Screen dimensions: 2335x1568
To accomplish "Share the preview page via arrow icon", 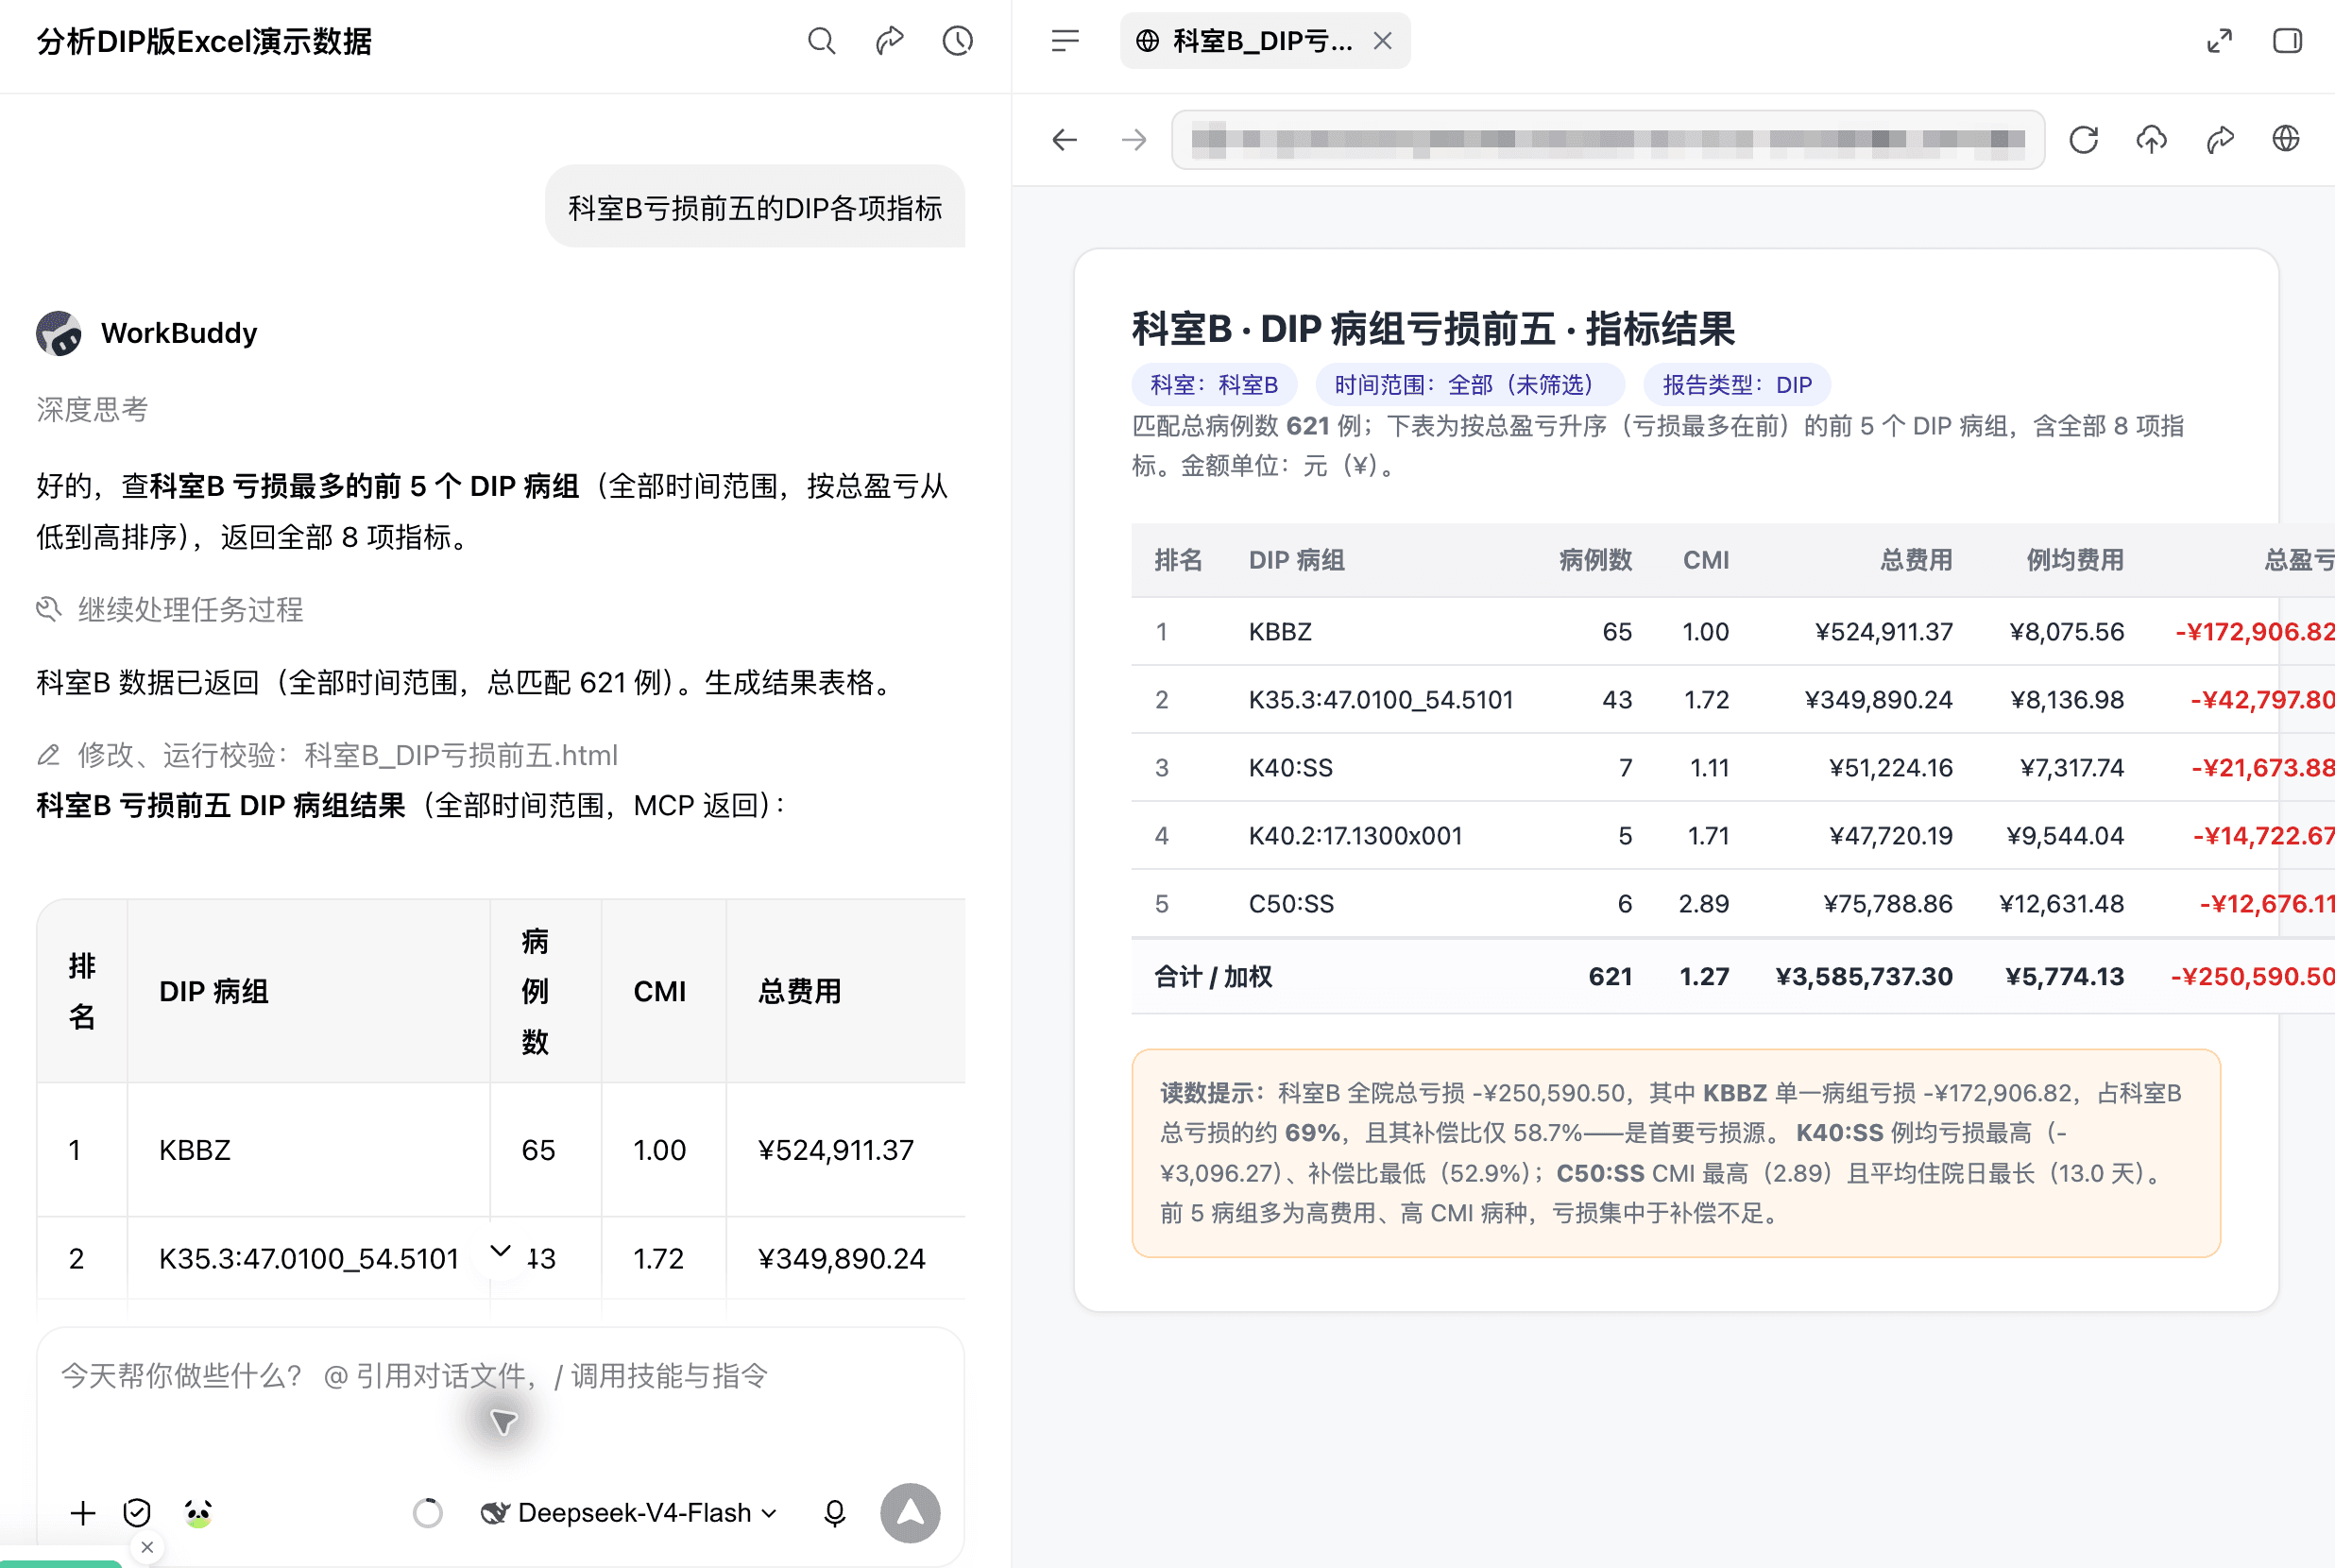I will click(2219, 140).
